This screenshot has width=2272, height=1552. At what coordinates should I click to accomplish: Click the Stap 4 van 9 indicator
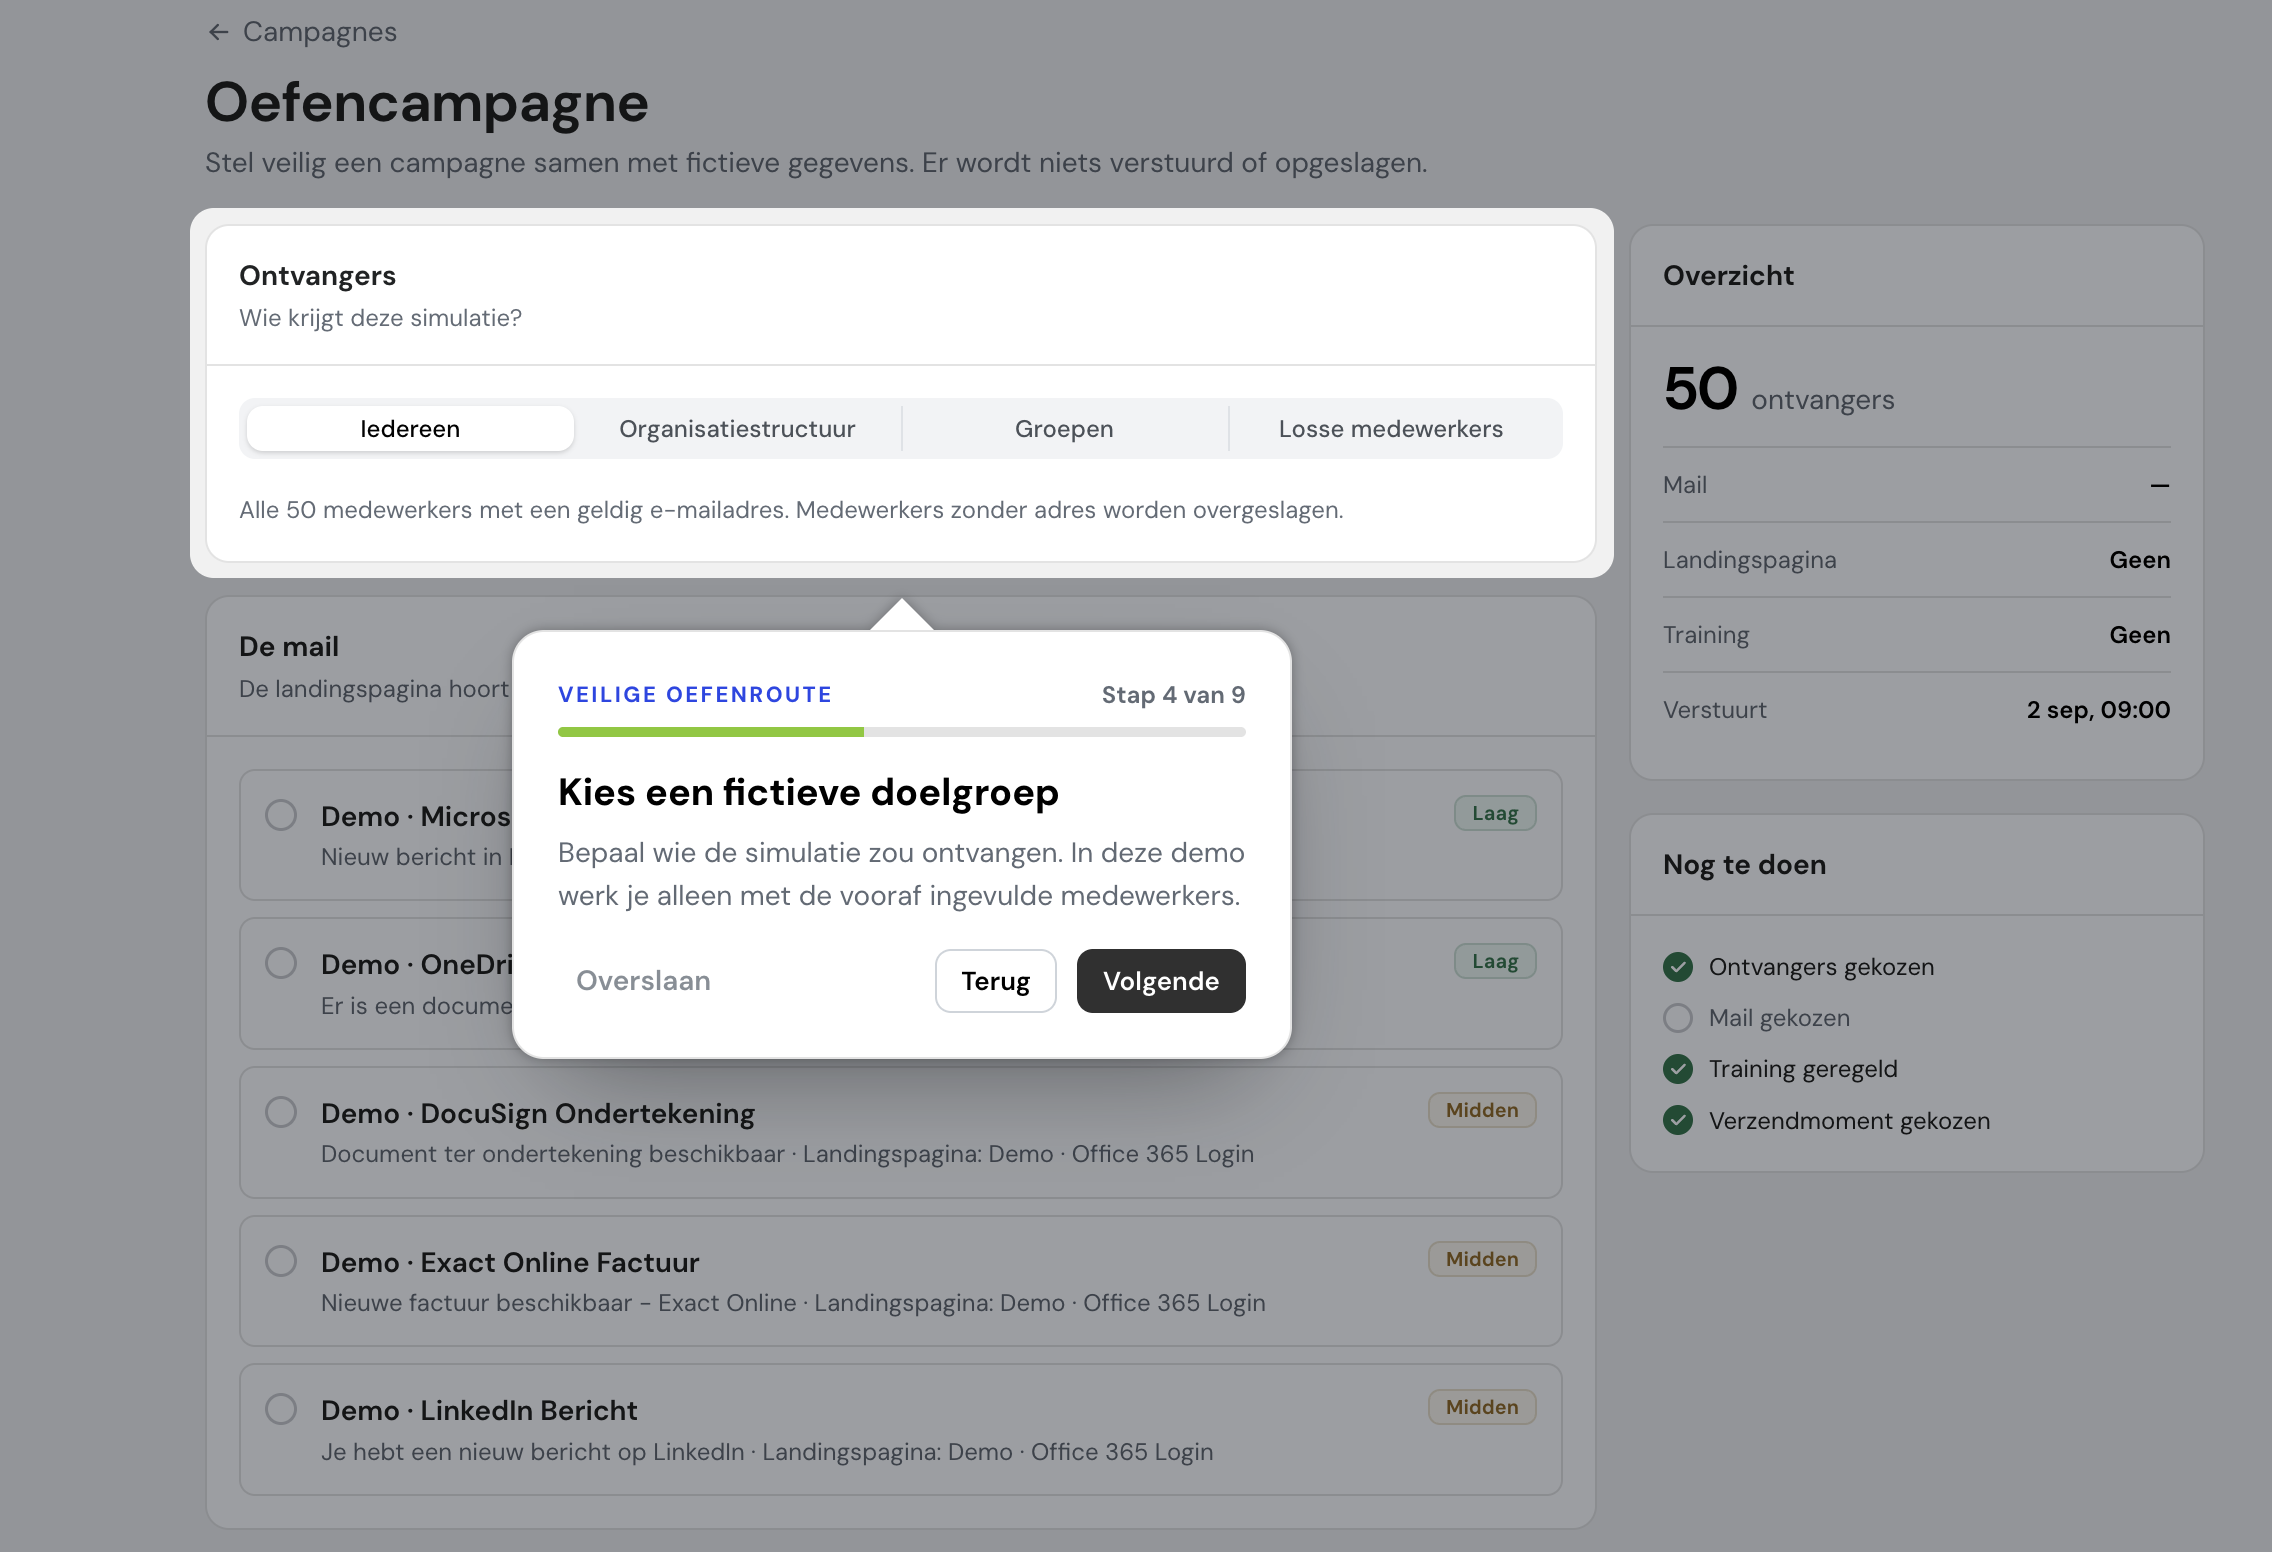point(1173,695)
